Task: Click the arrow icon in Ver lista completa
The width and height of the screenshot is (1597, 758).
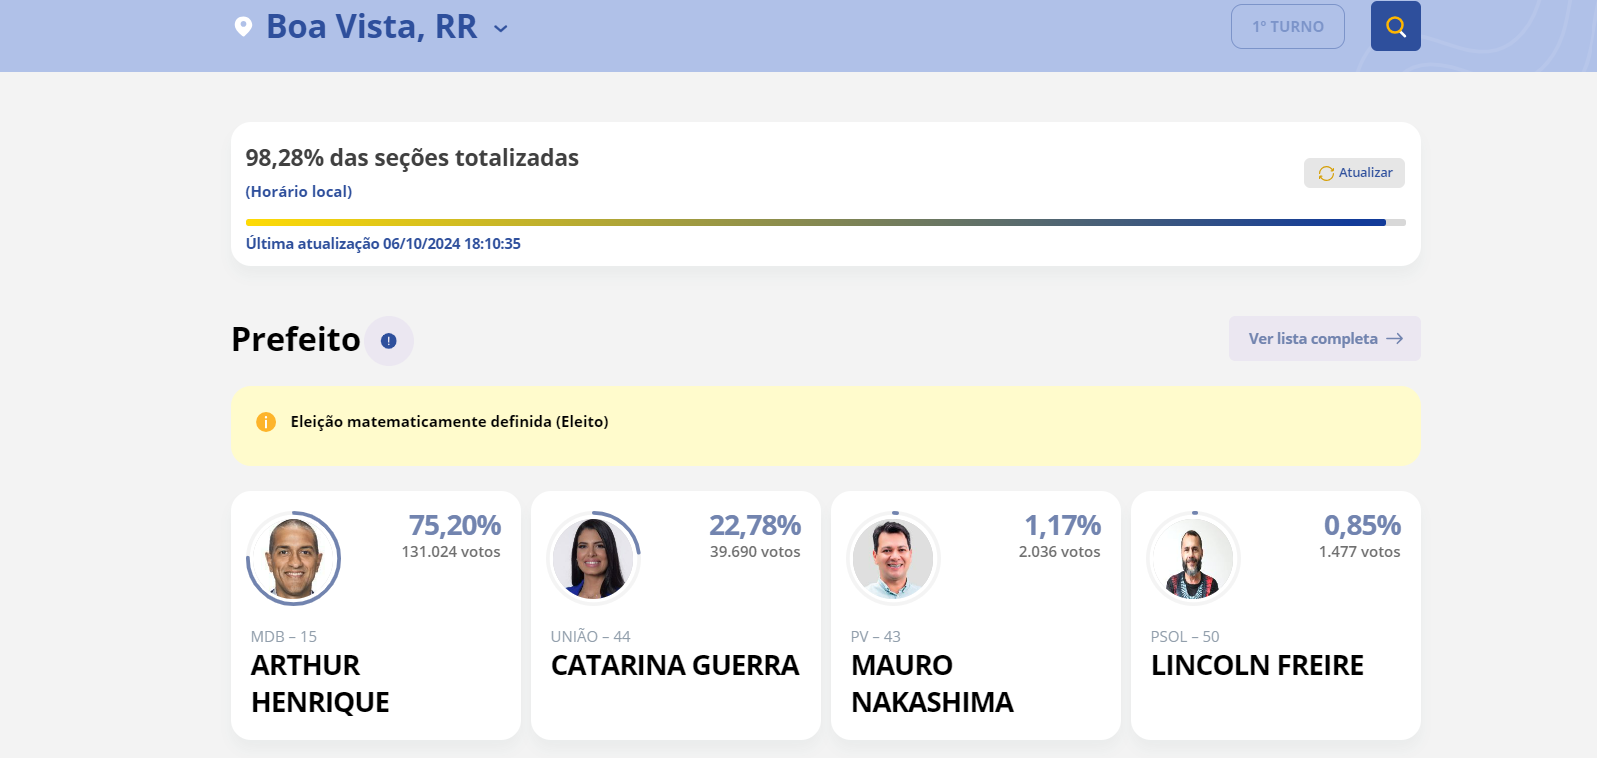Action: (x=1395, y=339)
